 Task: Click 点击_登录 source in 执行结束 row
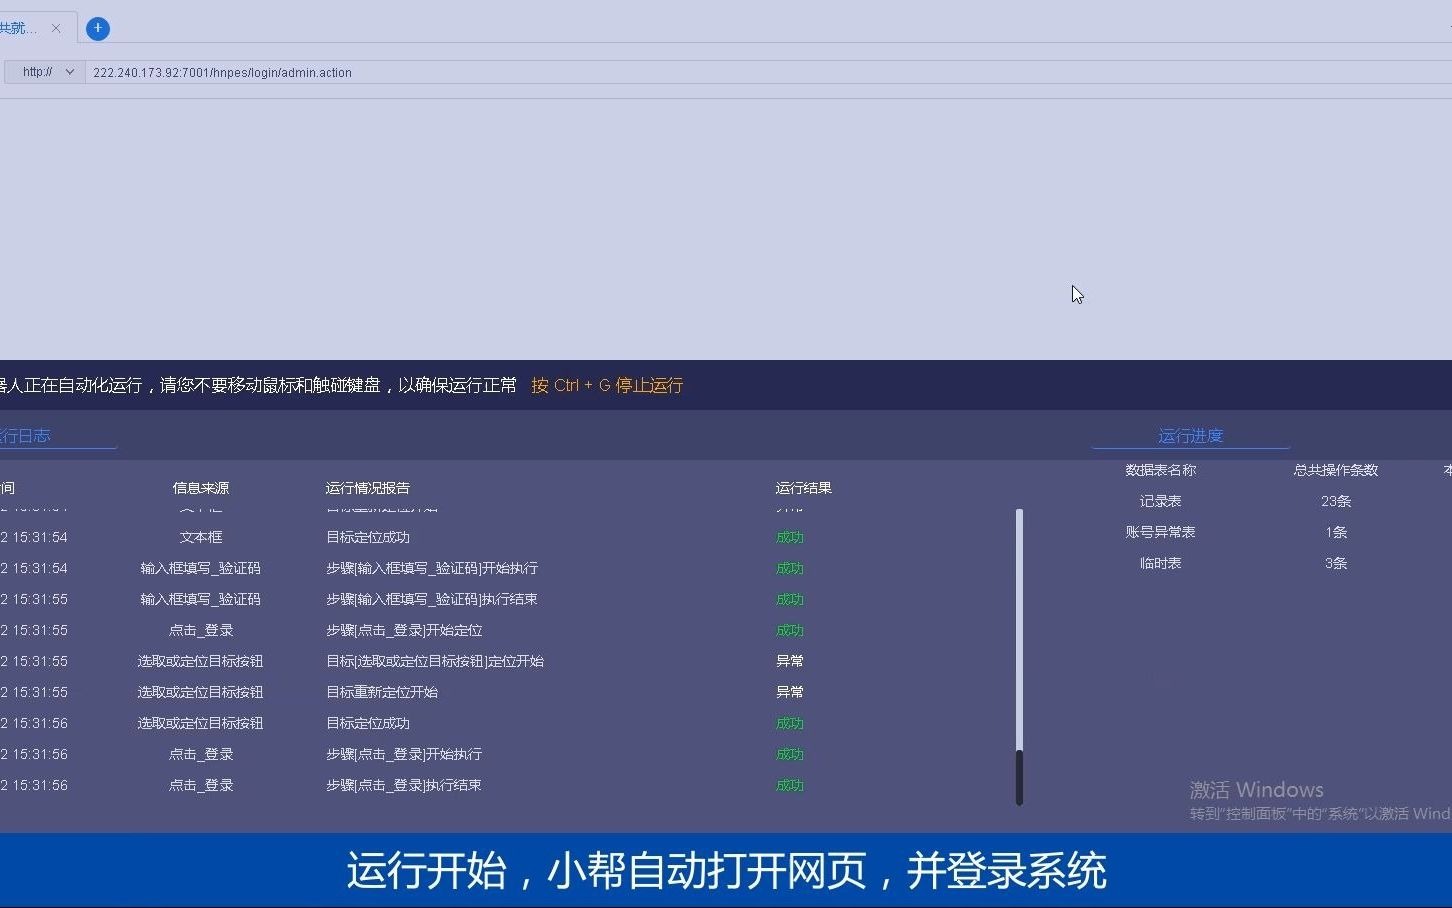pyautogui.click(x=201, y=785)
